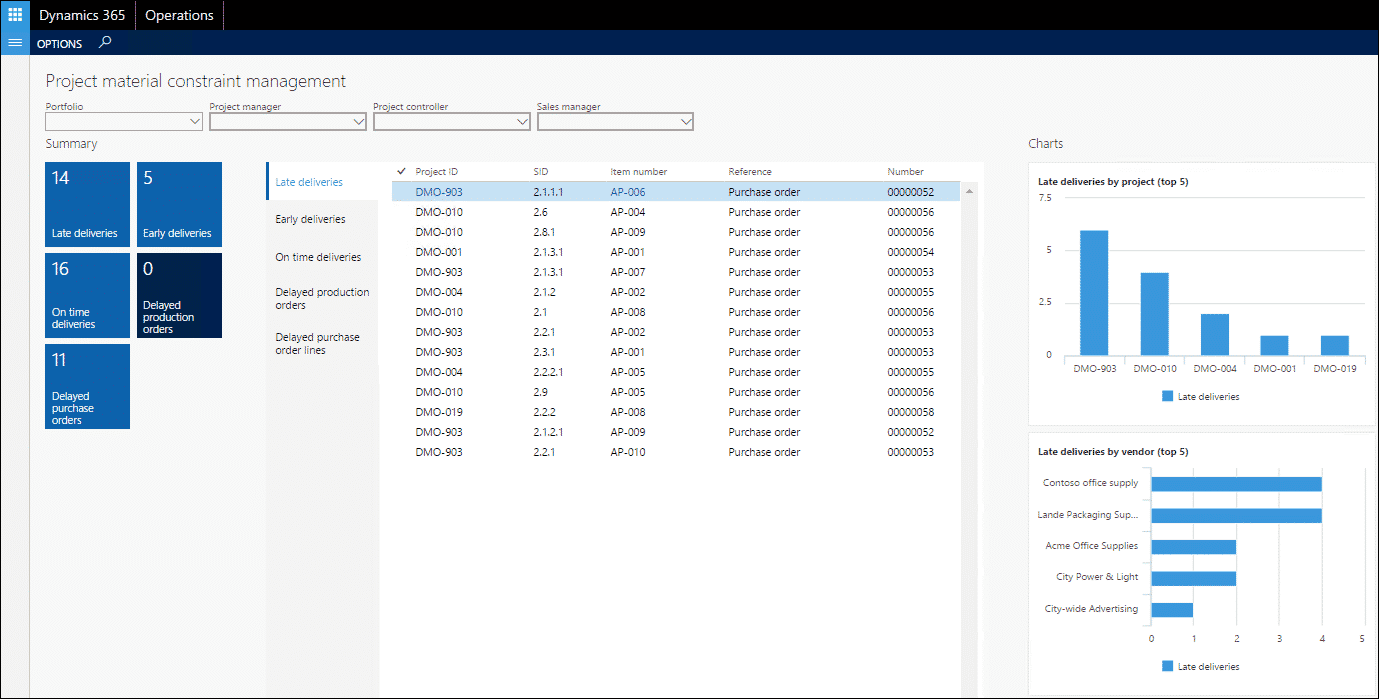Click the DMO-903 bar in the project chart
This screenshot has width=1379, height=699.
1094,293
